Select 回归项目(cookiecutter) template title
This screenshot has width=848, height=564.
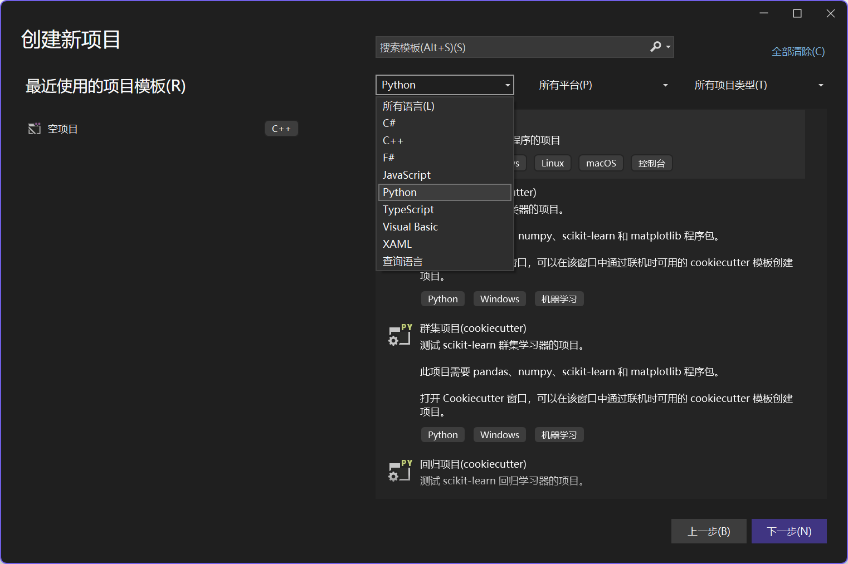click(473, 464)
